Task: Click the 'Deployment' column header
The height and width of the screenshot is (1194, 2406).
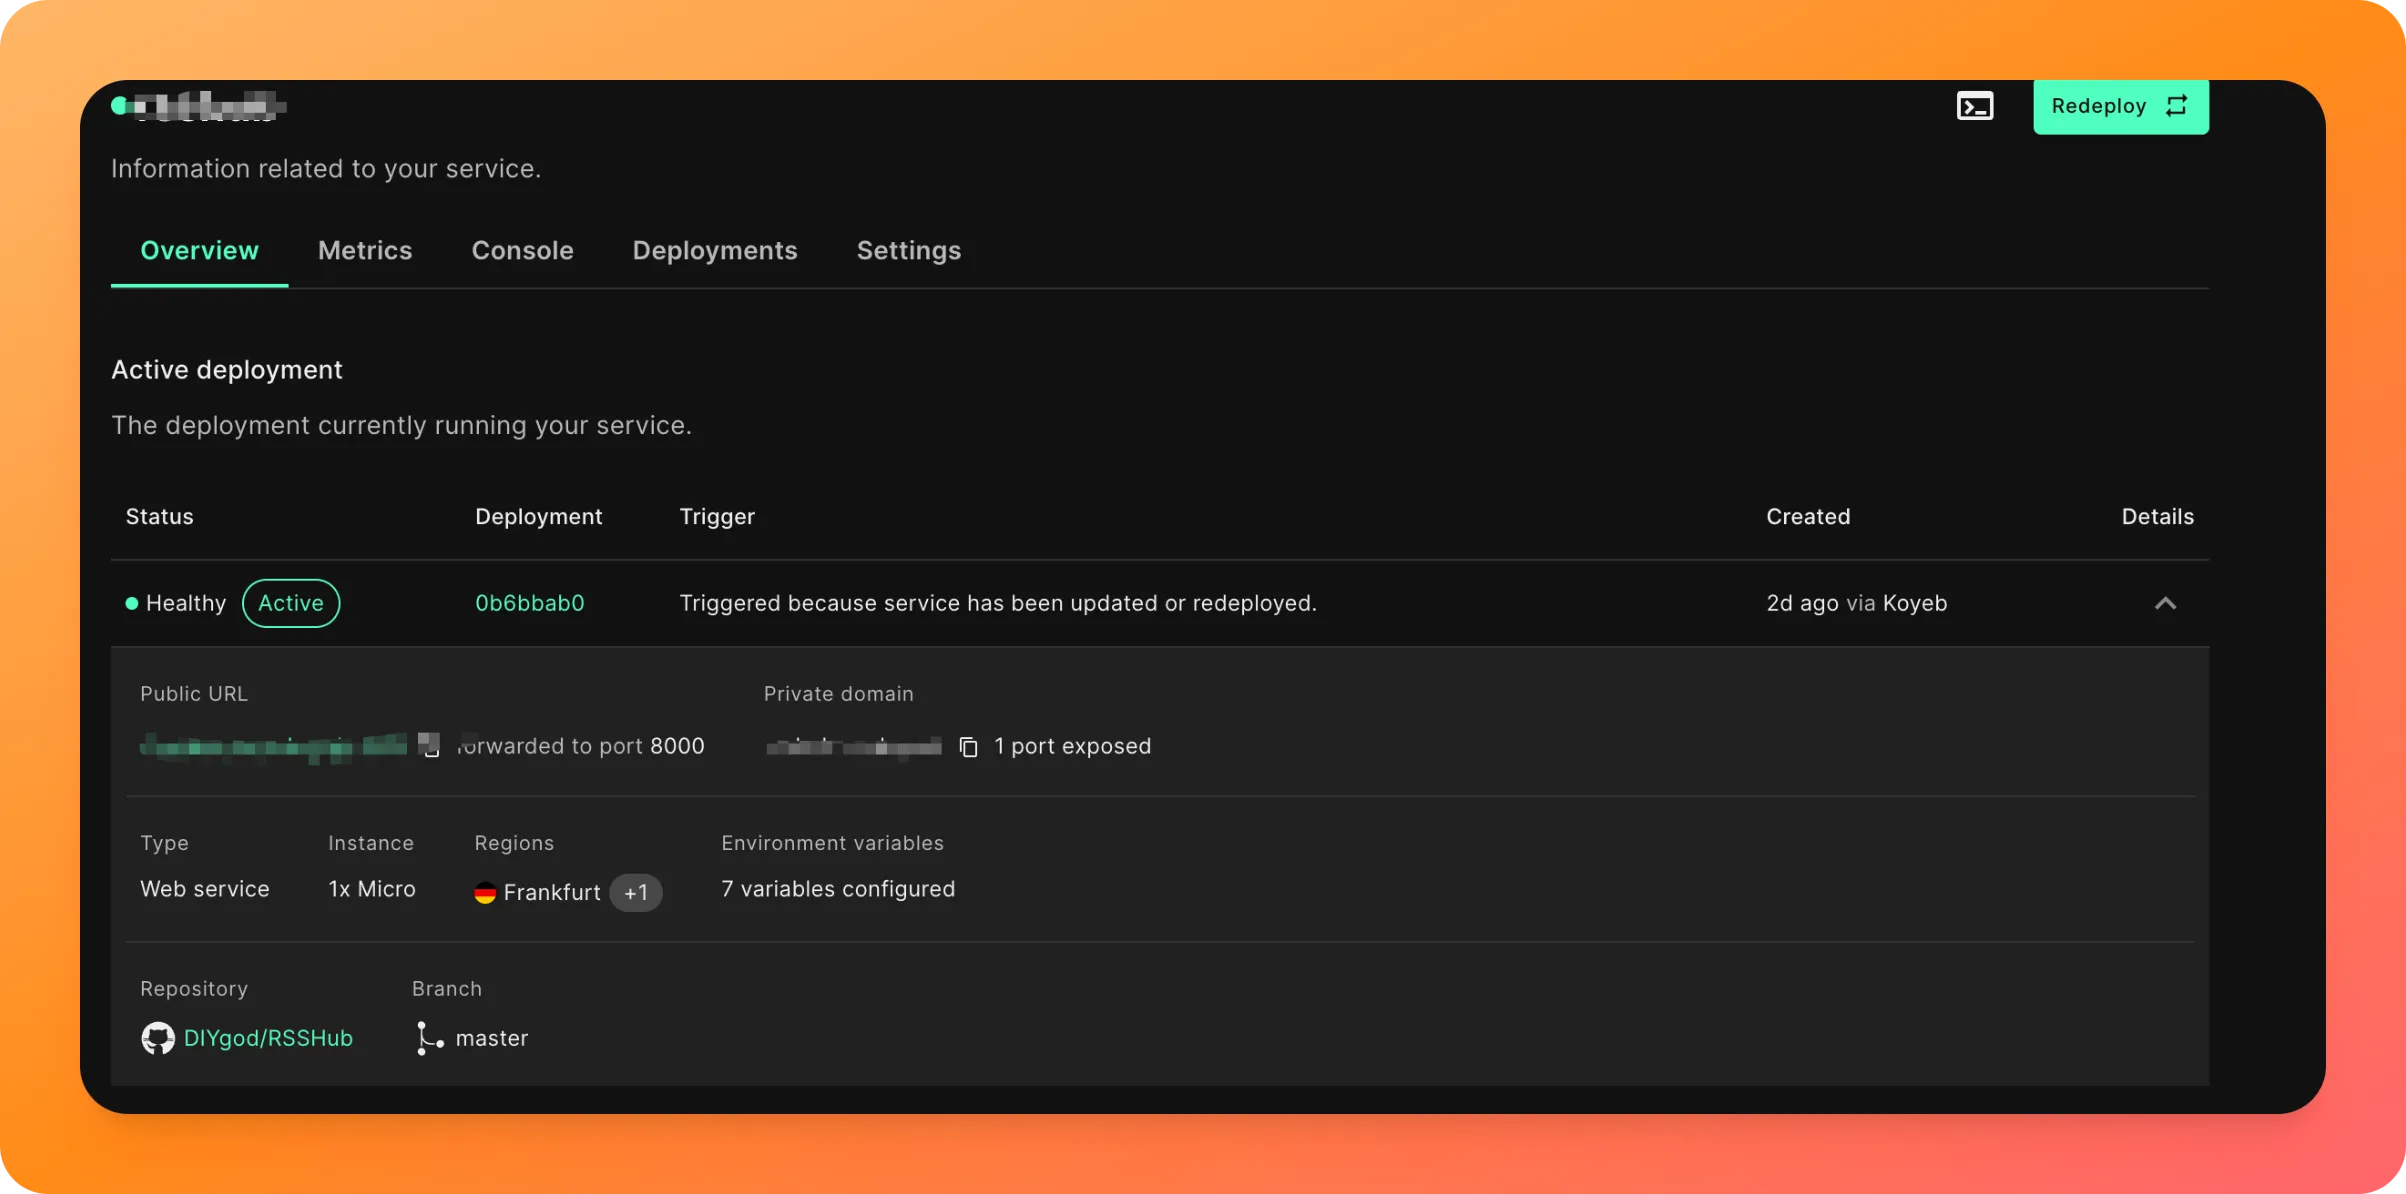Action: tap(539, 517)
